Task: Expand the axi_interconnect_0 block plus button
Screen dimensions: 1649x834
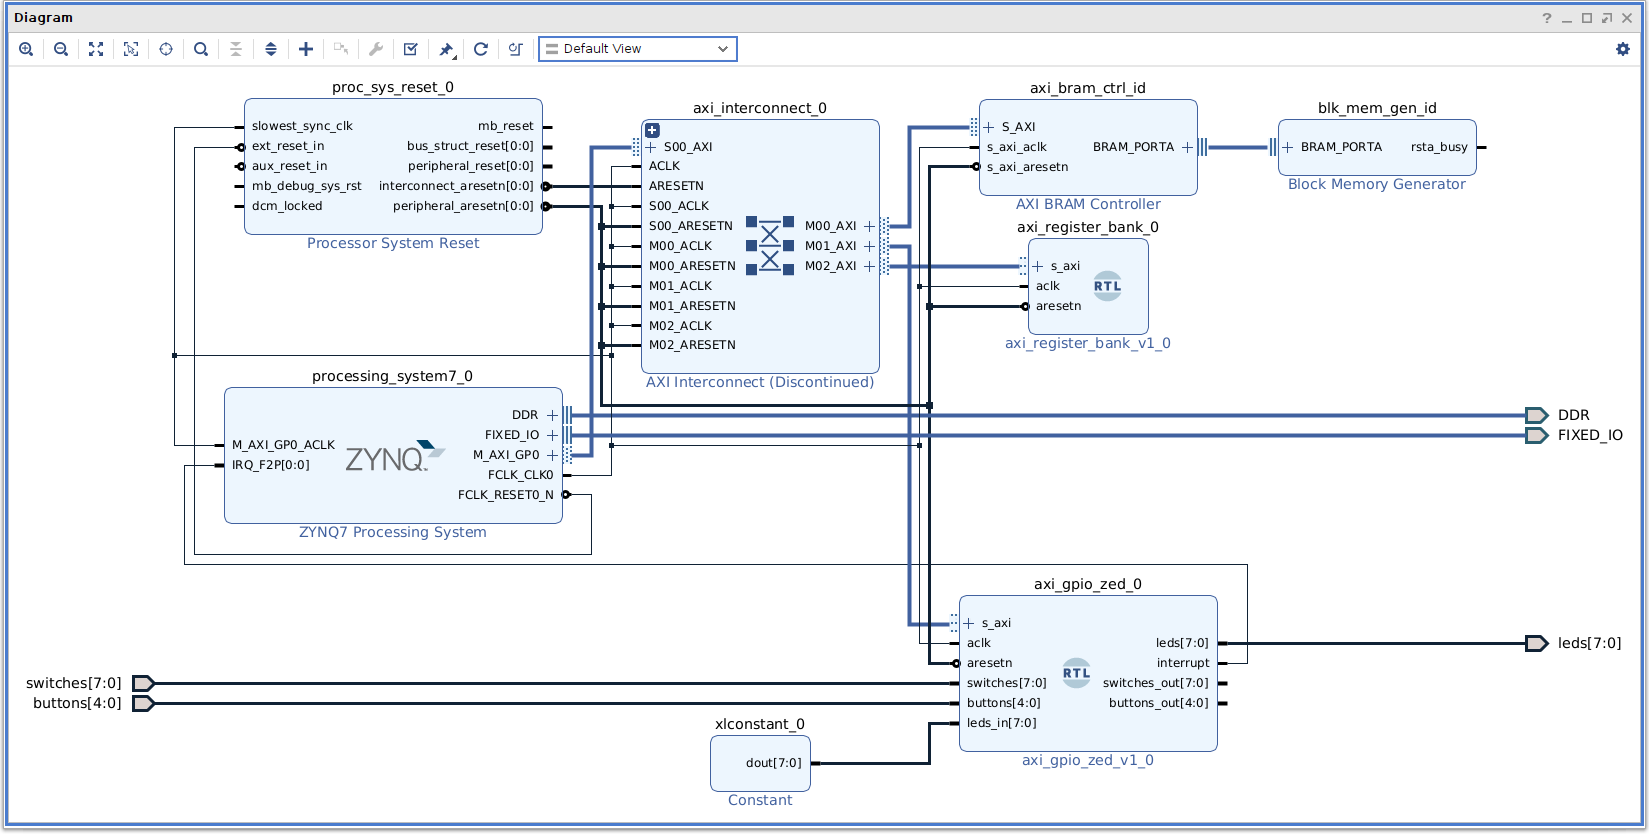Action: pyautogui.click(x=652, y=130)
